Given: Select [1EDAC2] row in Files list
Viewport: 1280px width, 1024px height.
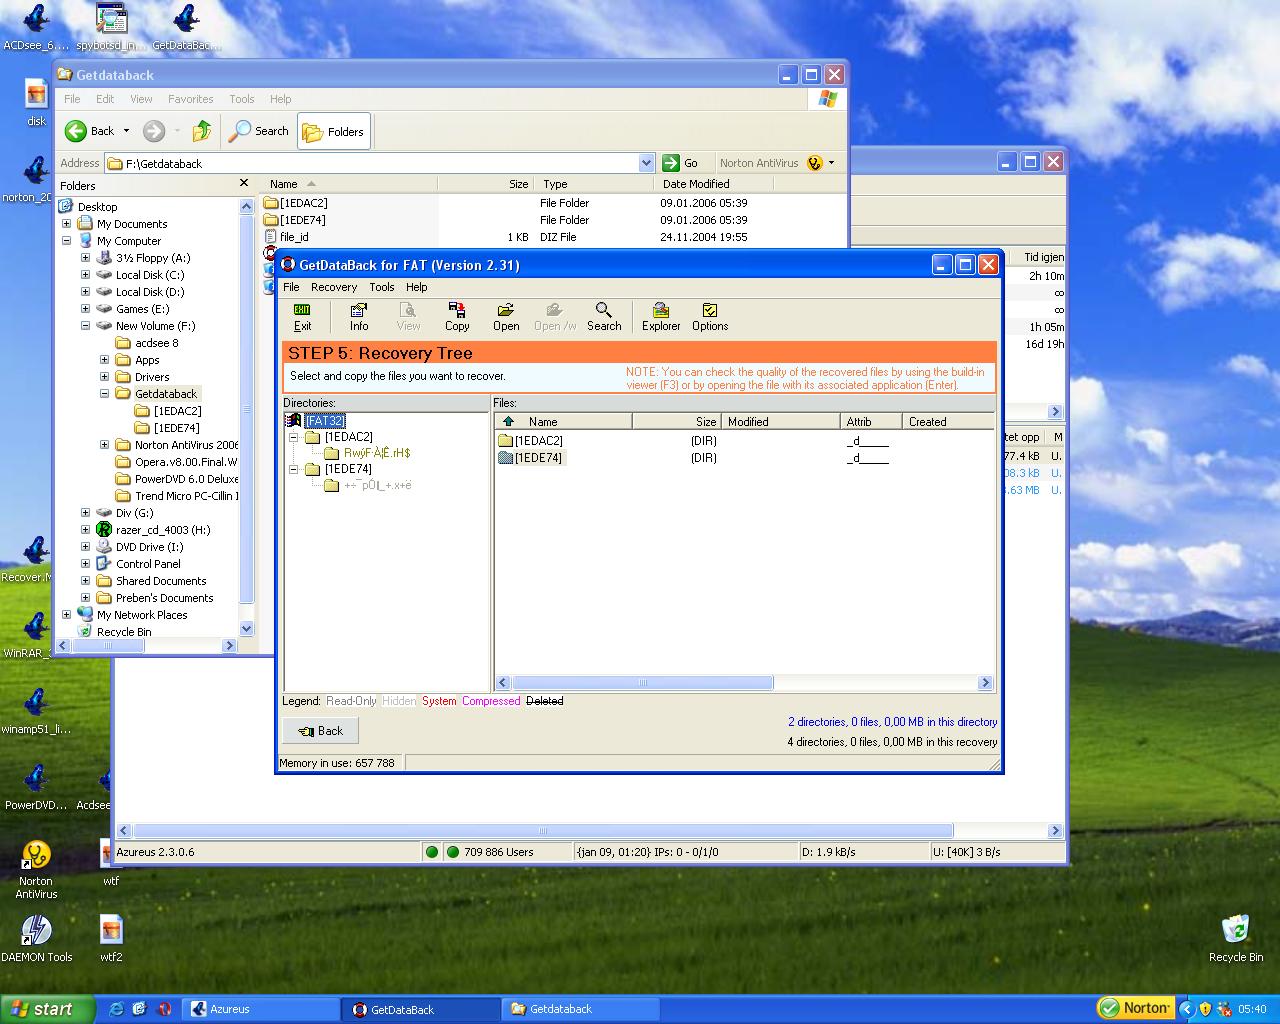Looking at the screenshot, I should (x=539, y=441).
